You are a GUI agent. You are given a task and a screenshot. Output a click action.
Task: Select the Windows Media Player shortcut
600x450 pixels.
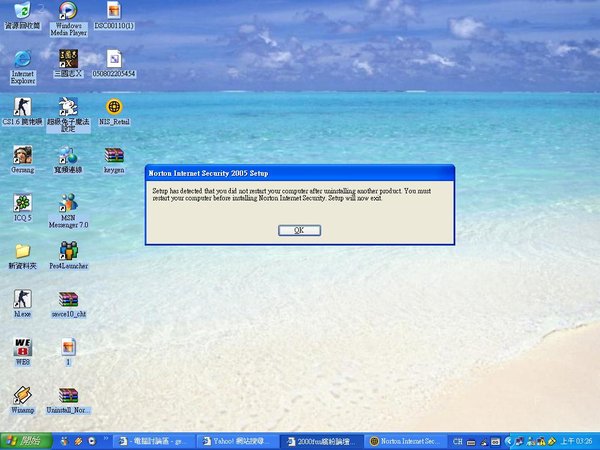[x=68, y=11]
